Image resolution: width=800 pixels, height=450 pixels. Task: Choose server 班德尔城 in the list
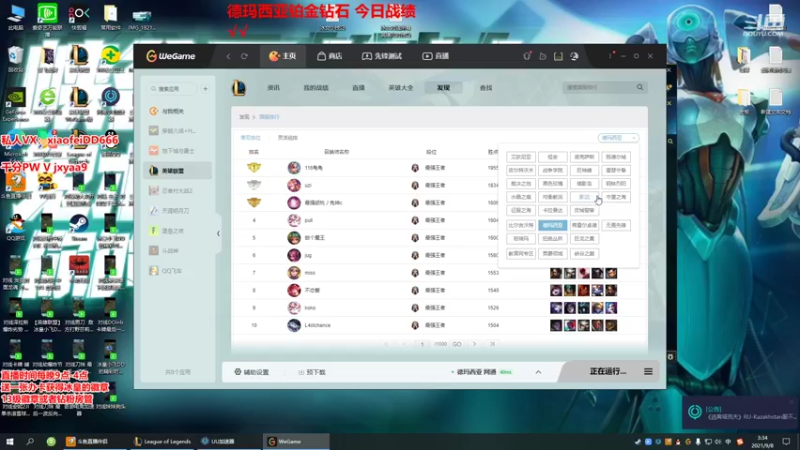(616, 157)
